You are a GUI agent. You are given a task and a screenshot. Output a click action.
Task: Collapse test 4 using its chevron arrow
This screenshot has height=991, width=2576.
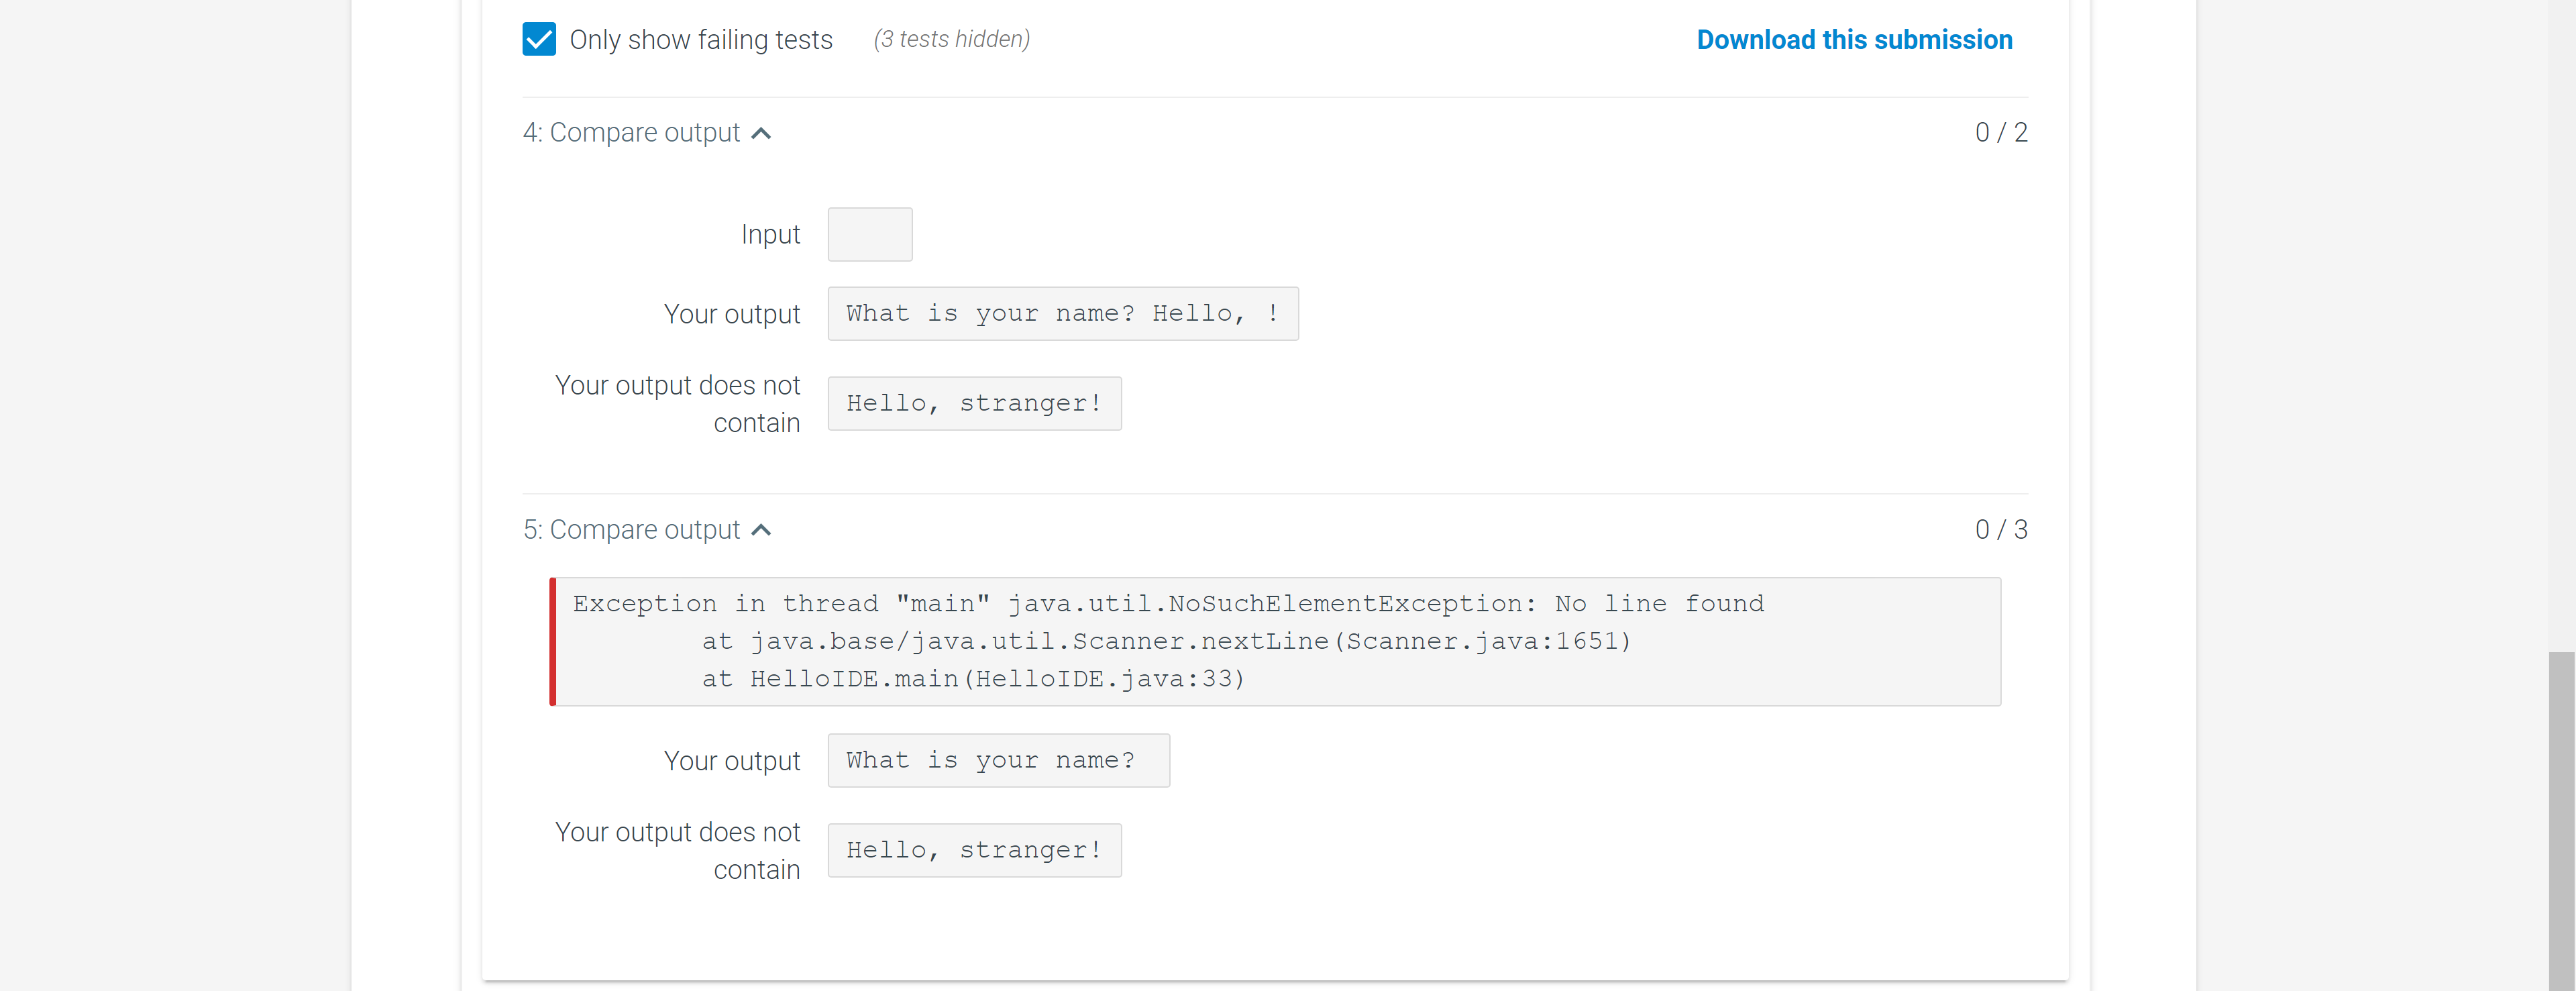coord(761,134)
